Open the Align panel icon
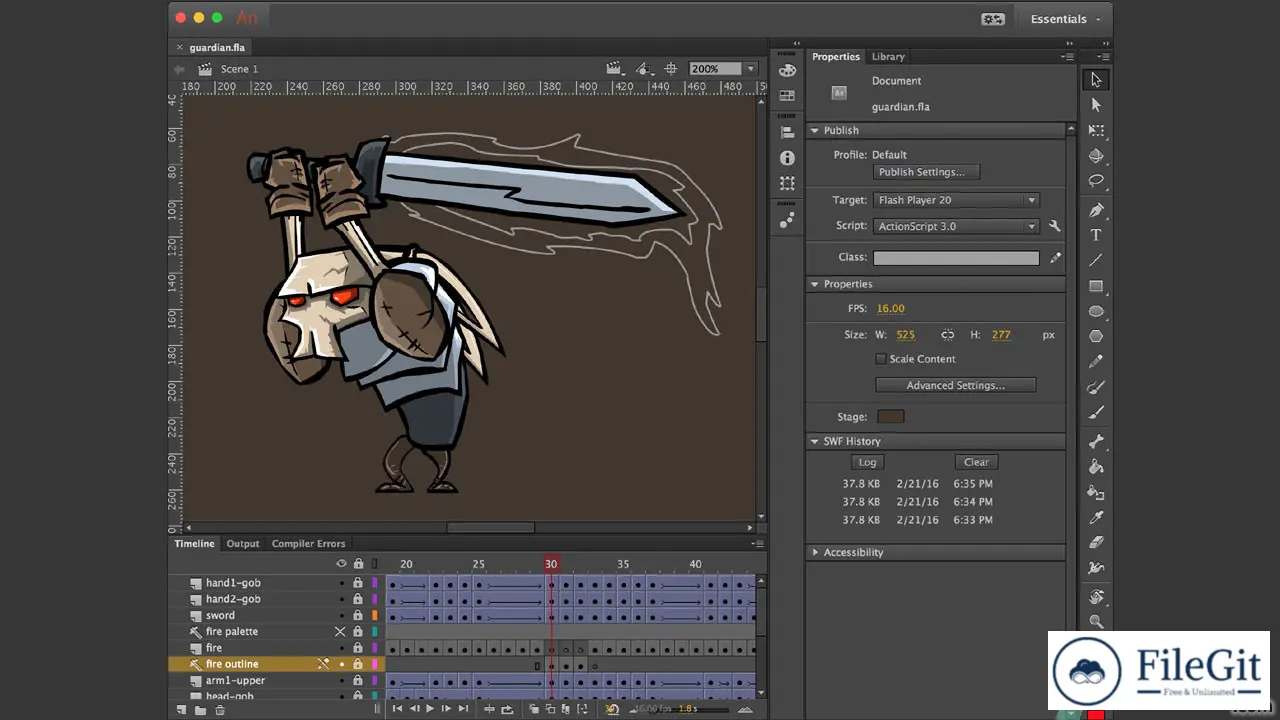The image size is (1280, 720). click(x=787, y=132)
